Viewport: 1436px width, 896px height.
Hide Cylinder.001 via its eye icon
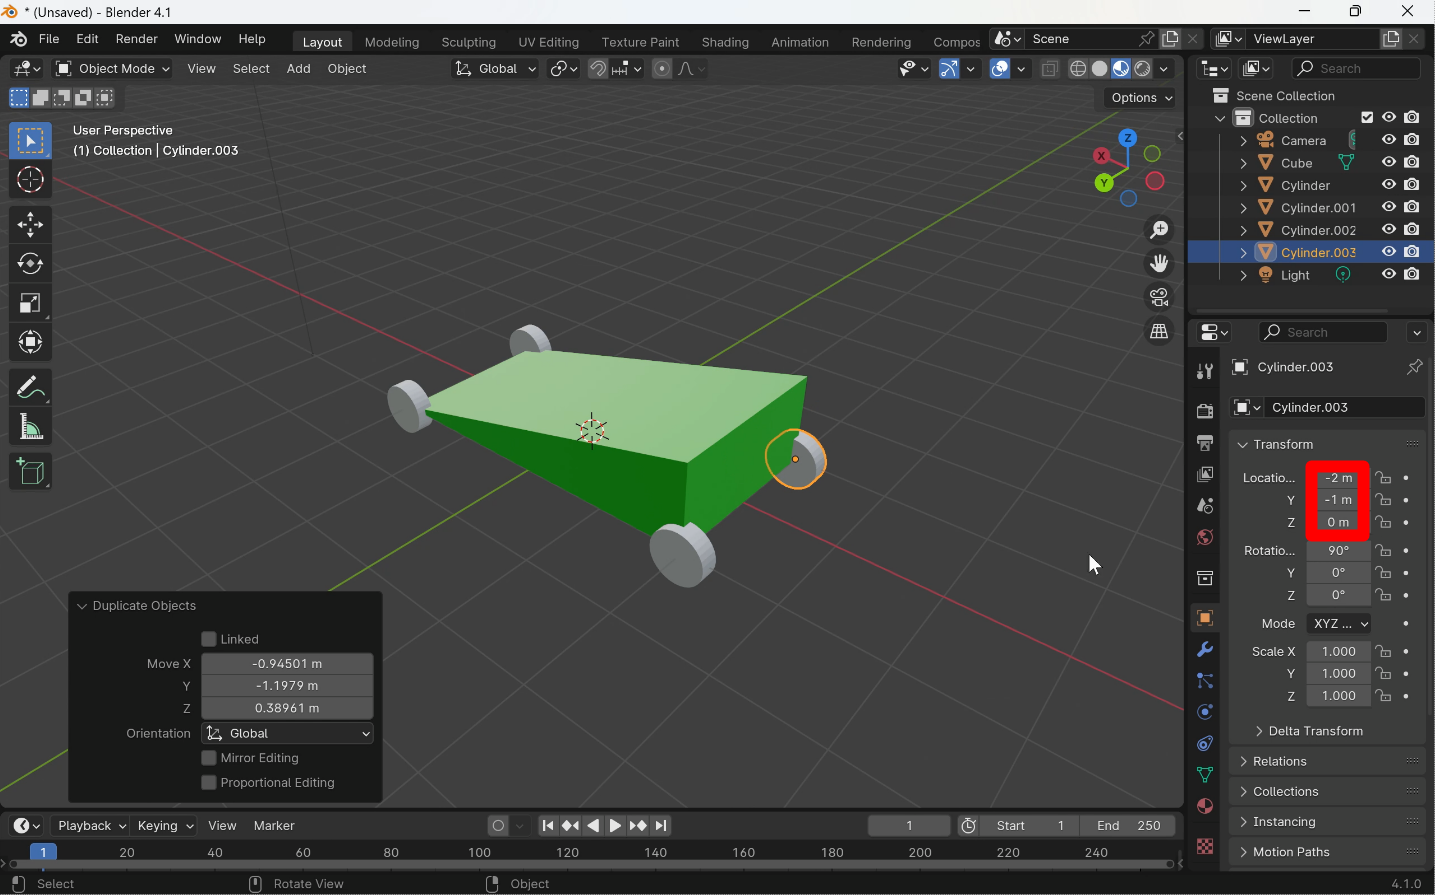click(1389, 207)
